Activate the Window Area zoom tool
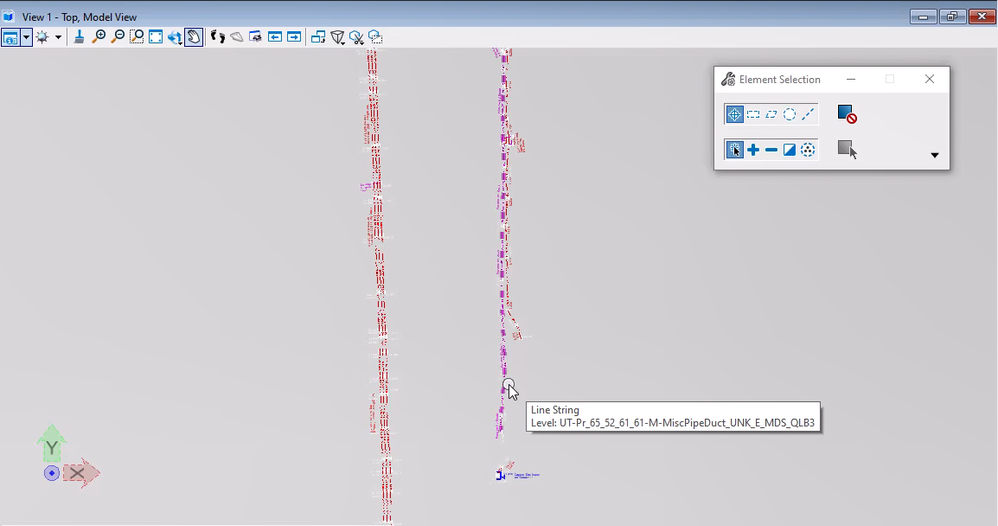 [137, 38]
